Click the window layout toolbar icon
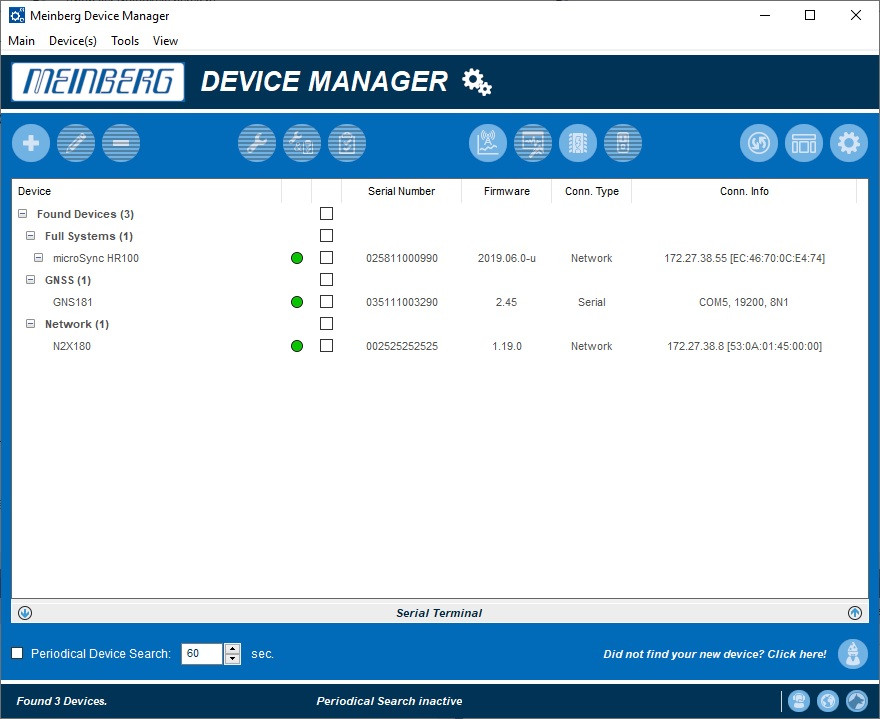 (x=804, y=144)
